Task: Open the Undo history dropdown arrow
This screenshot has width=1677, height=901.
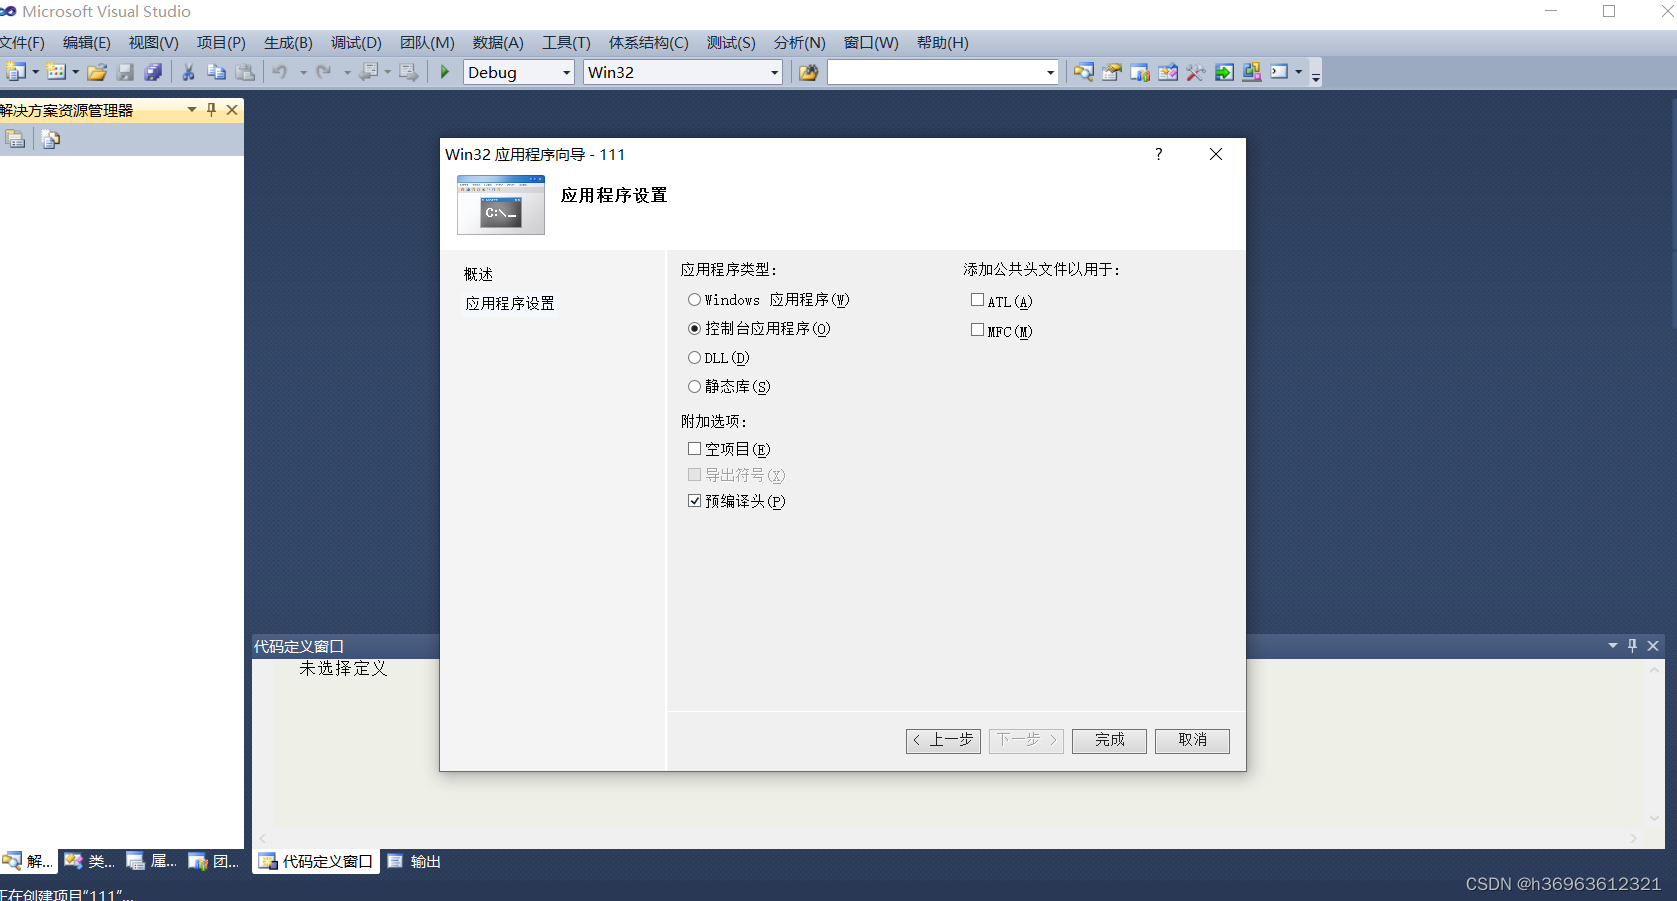Action: click(302, 72)
